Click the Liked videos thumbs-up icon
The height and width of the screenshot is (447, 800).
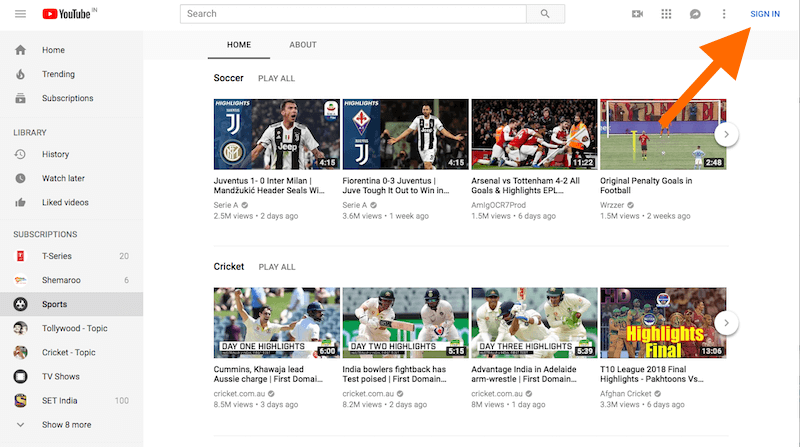[20, 203]
